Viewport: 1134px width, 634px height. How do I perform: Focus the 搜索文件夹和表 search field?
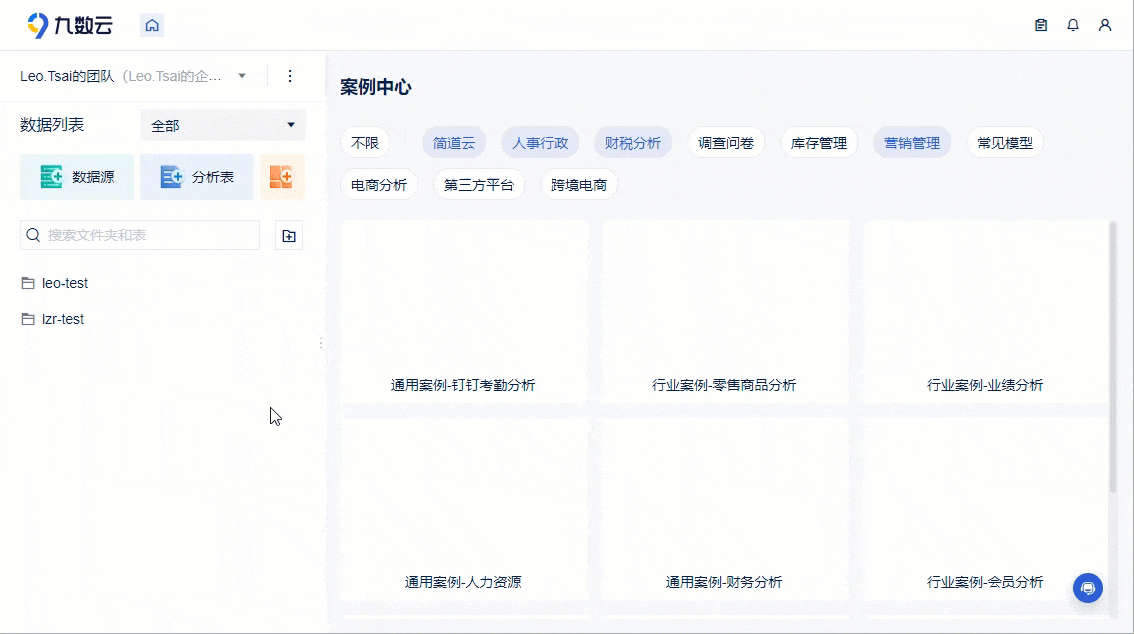click(140, 235)
